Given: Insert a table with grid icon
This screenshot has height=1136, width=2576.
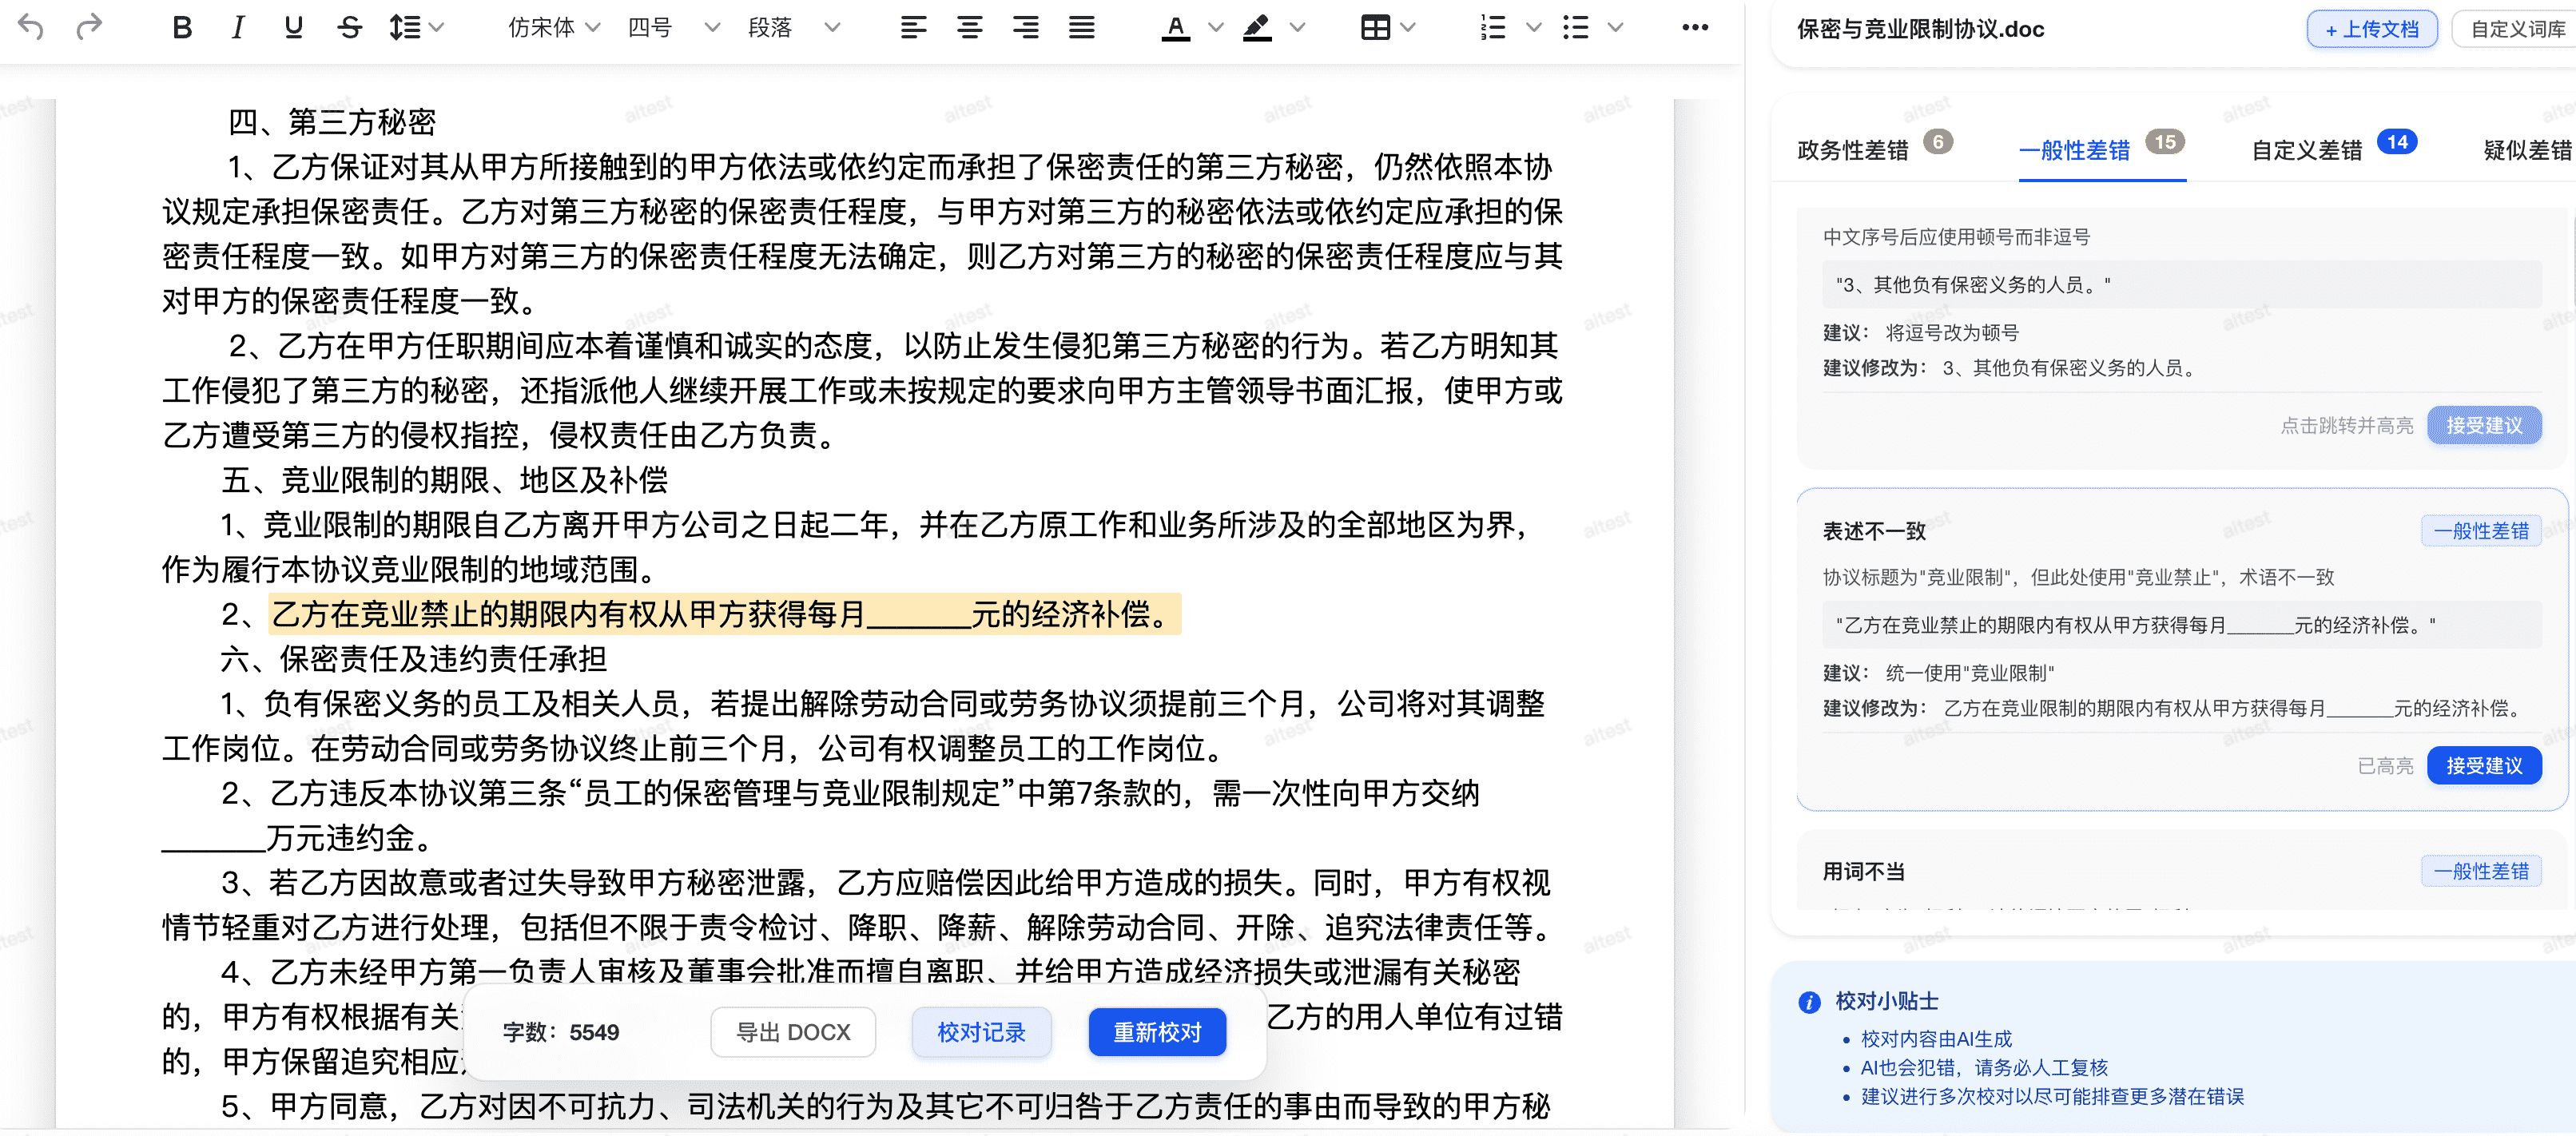Looking at the screenshot, I should 1375,27.
